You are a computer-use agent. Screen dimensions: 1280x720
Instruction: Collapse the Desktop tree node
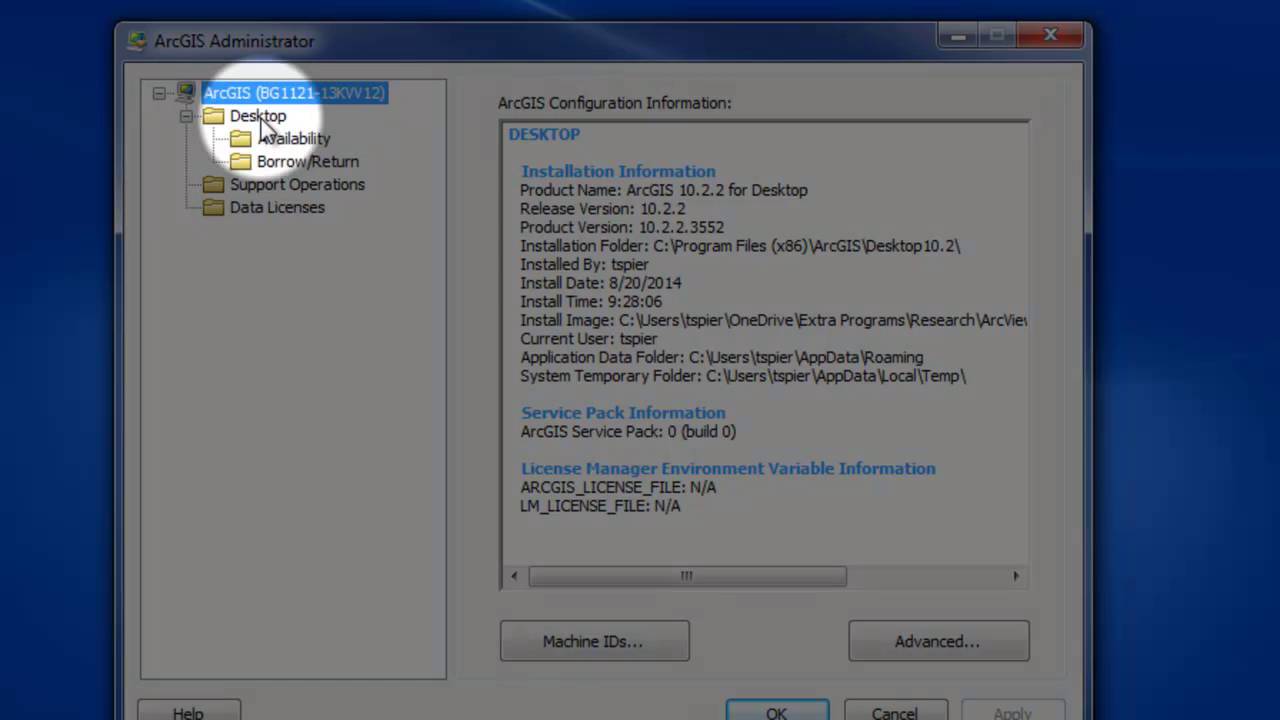click(x=186, y=116)
